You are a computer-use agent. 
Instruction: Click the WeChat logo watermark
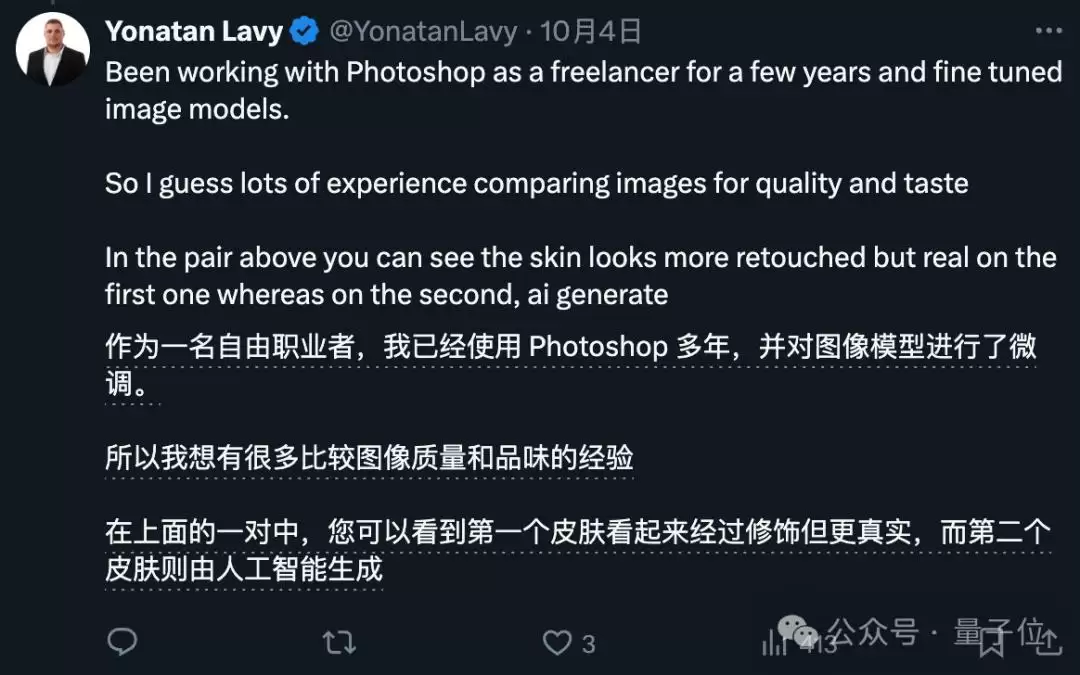coord(797,630)
